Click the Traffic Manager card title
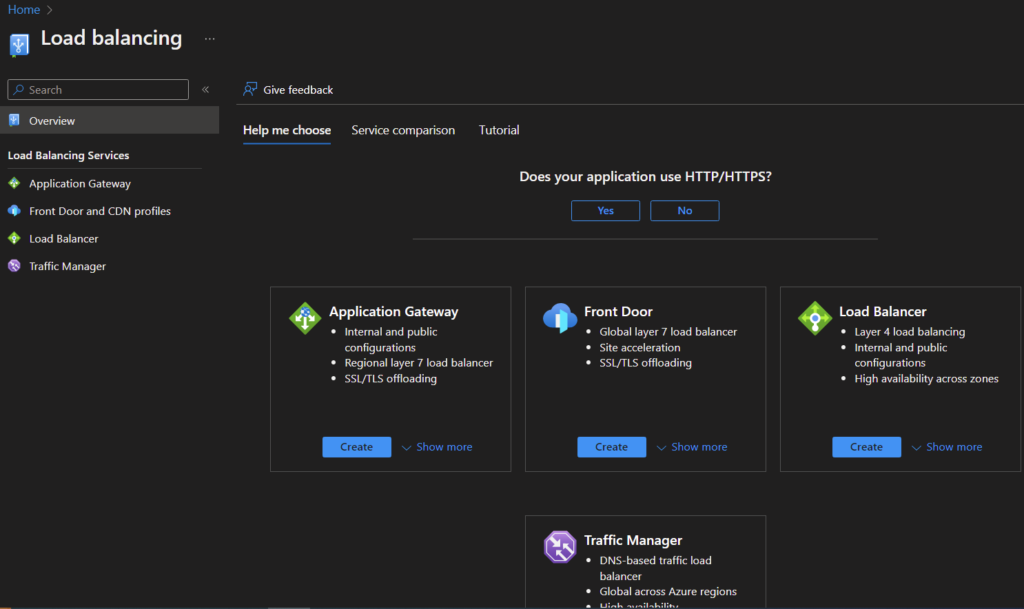Image resolution: width=1024 pixels, height=609 pixels. (633, 540)
